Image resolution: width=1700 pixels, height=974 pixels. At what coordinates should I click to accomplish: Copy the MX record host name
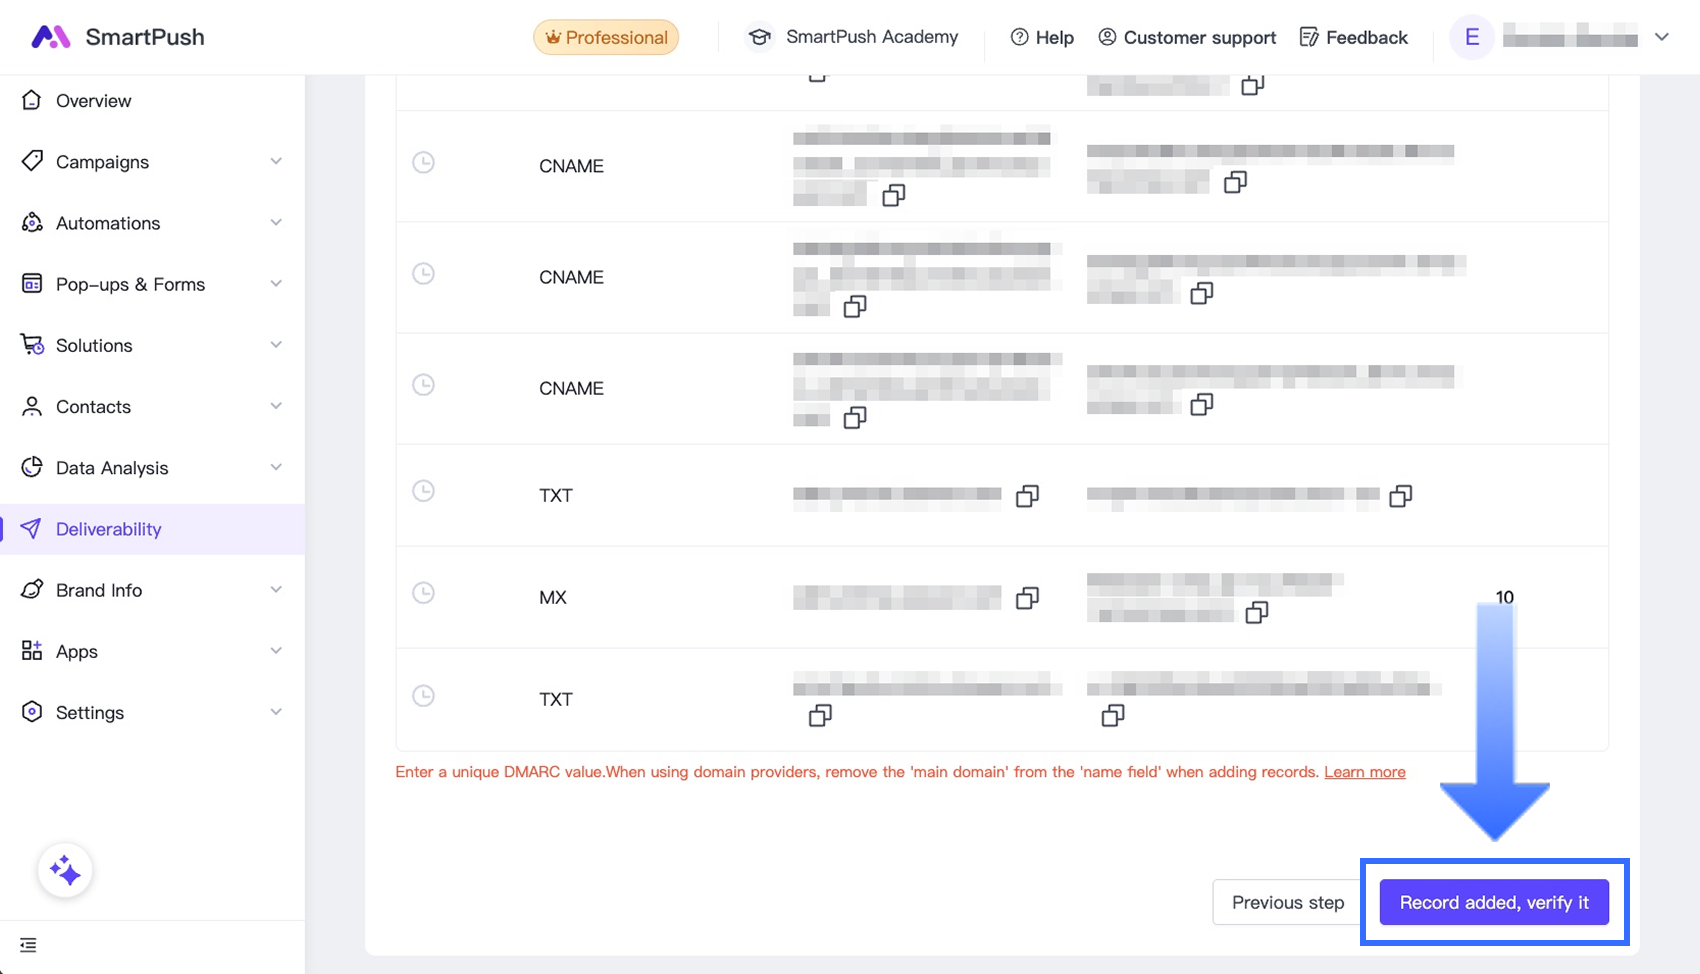click(1027, 598)
